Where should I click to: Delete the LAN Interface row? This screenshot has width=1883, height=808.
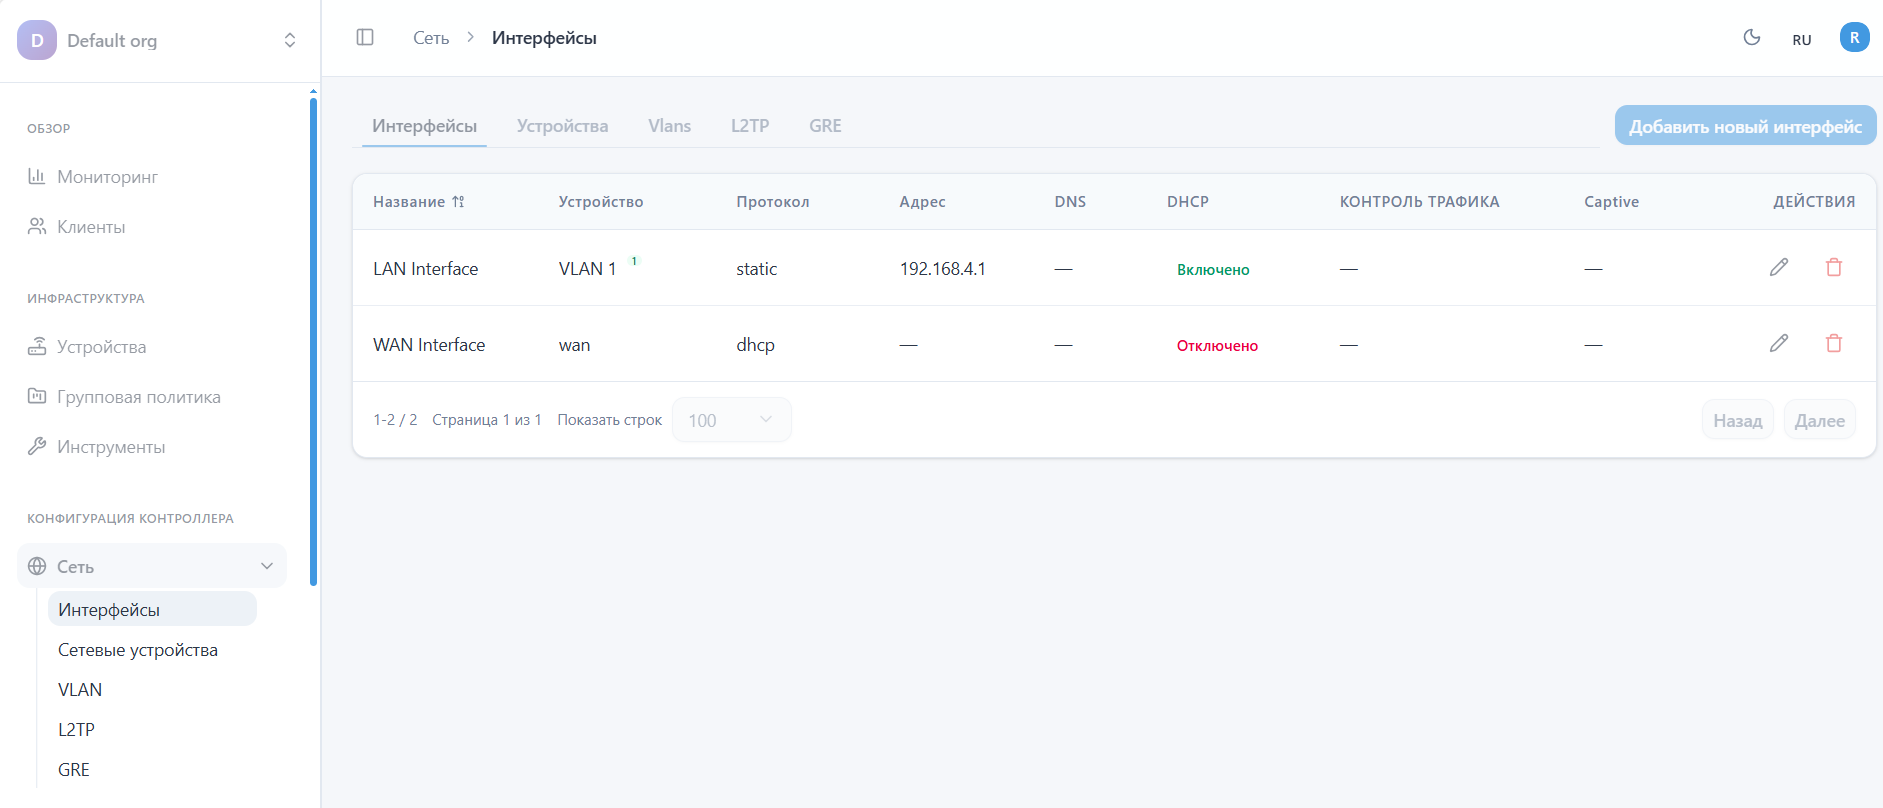click(1833, 267)
